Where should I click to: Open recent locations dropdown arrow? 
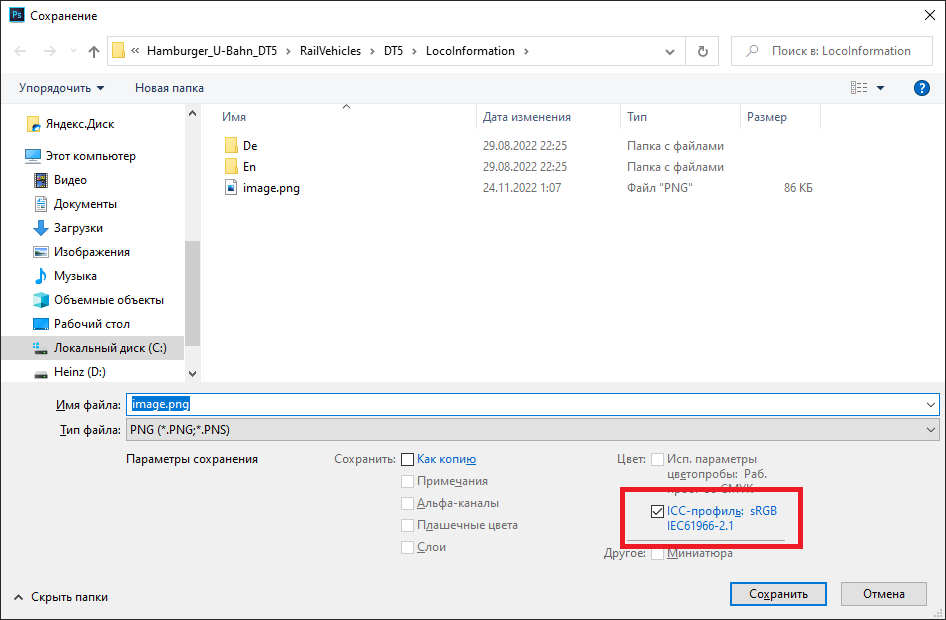(x=73, y=51)
